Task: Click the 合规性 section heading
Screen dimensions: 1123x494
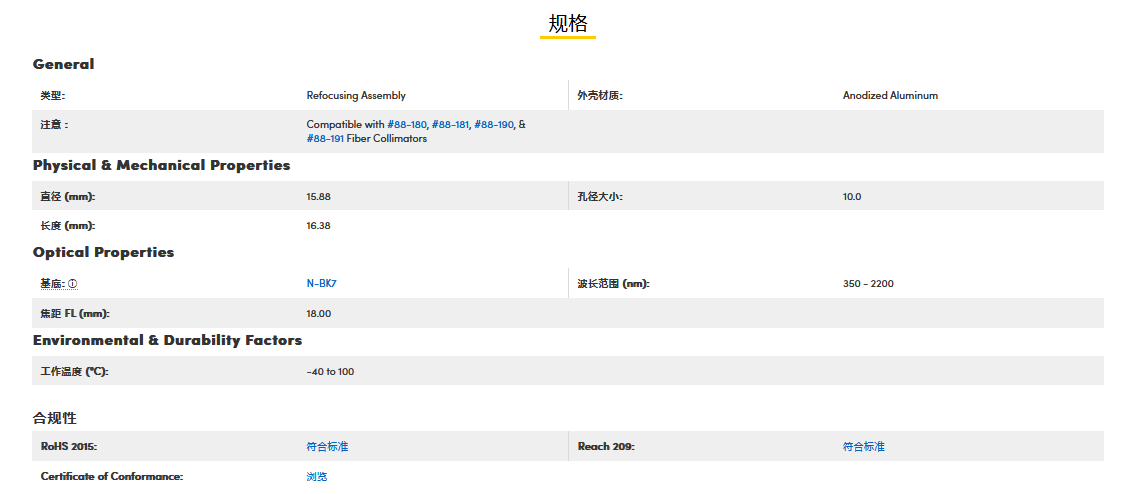Action: tap(54, 417)
